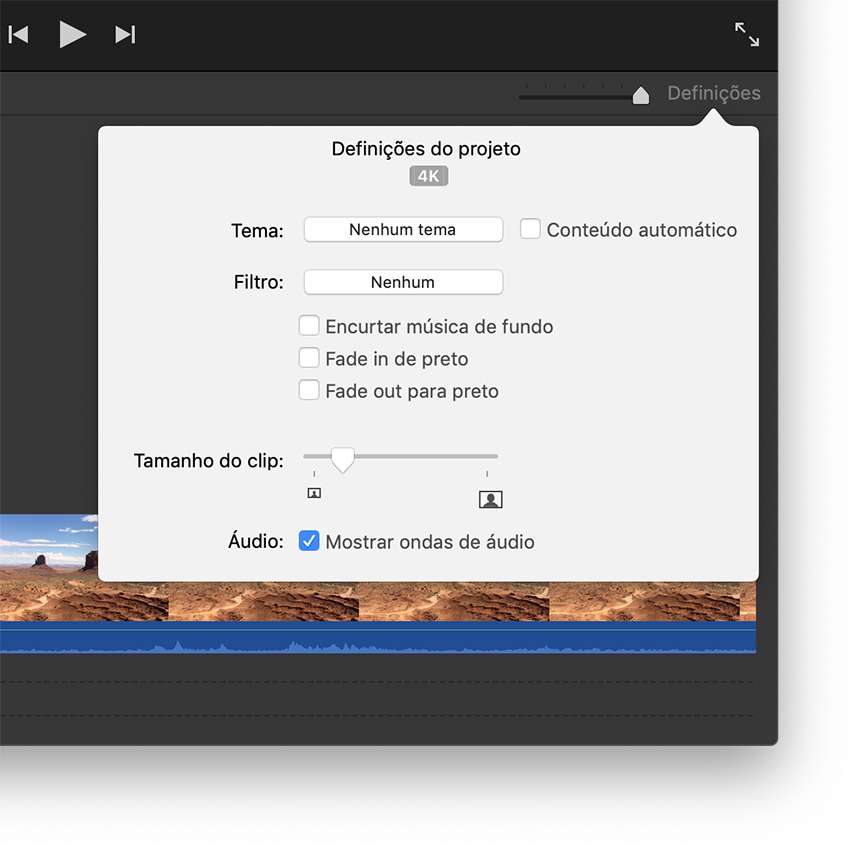Enter fullscreen playback with the arrows icon
Viewport: 860px width, 868px height.
click(746, 35)
